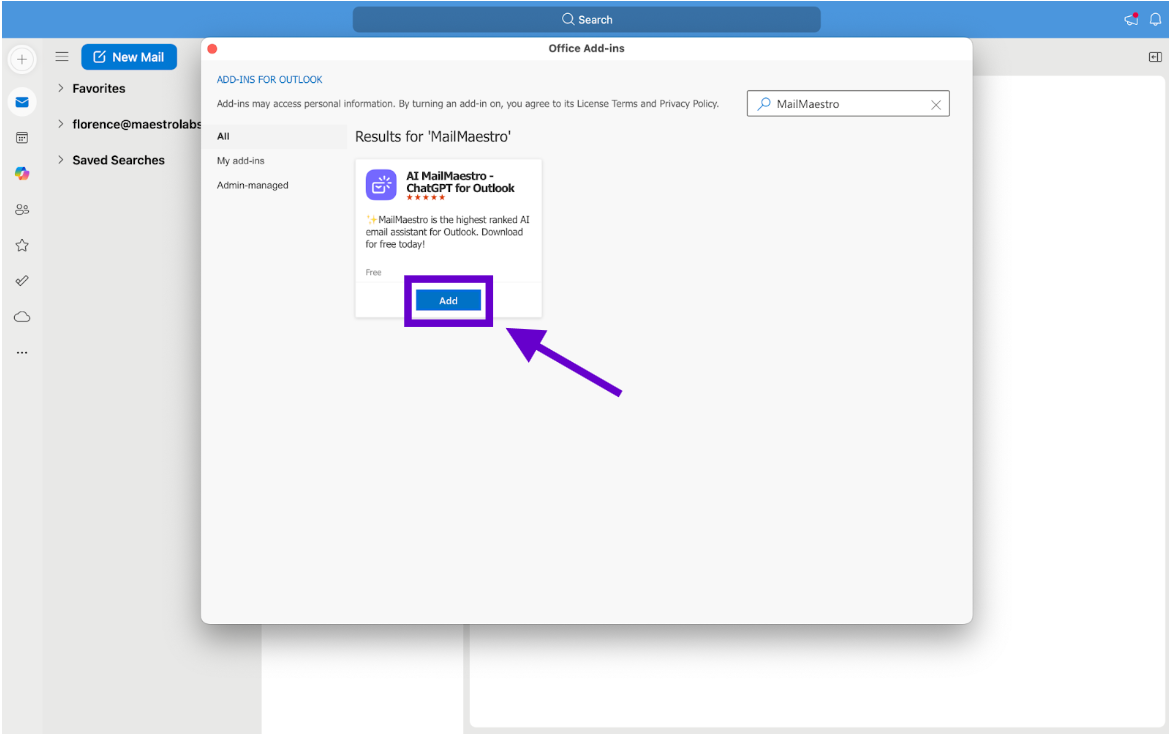Image resolution: width=1169 pixels, height=734 pixels.
Task: Open AI MailMaestro - ChatGPT for Outlook title
Action: click(x=460, y=182)
